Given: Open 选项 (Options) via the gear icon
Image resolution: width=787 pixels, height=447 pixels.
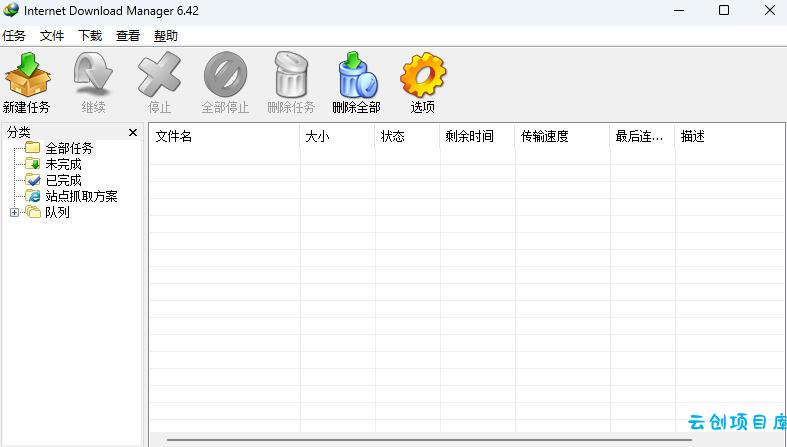Looking at the screenshot, I should coord(423,74).
